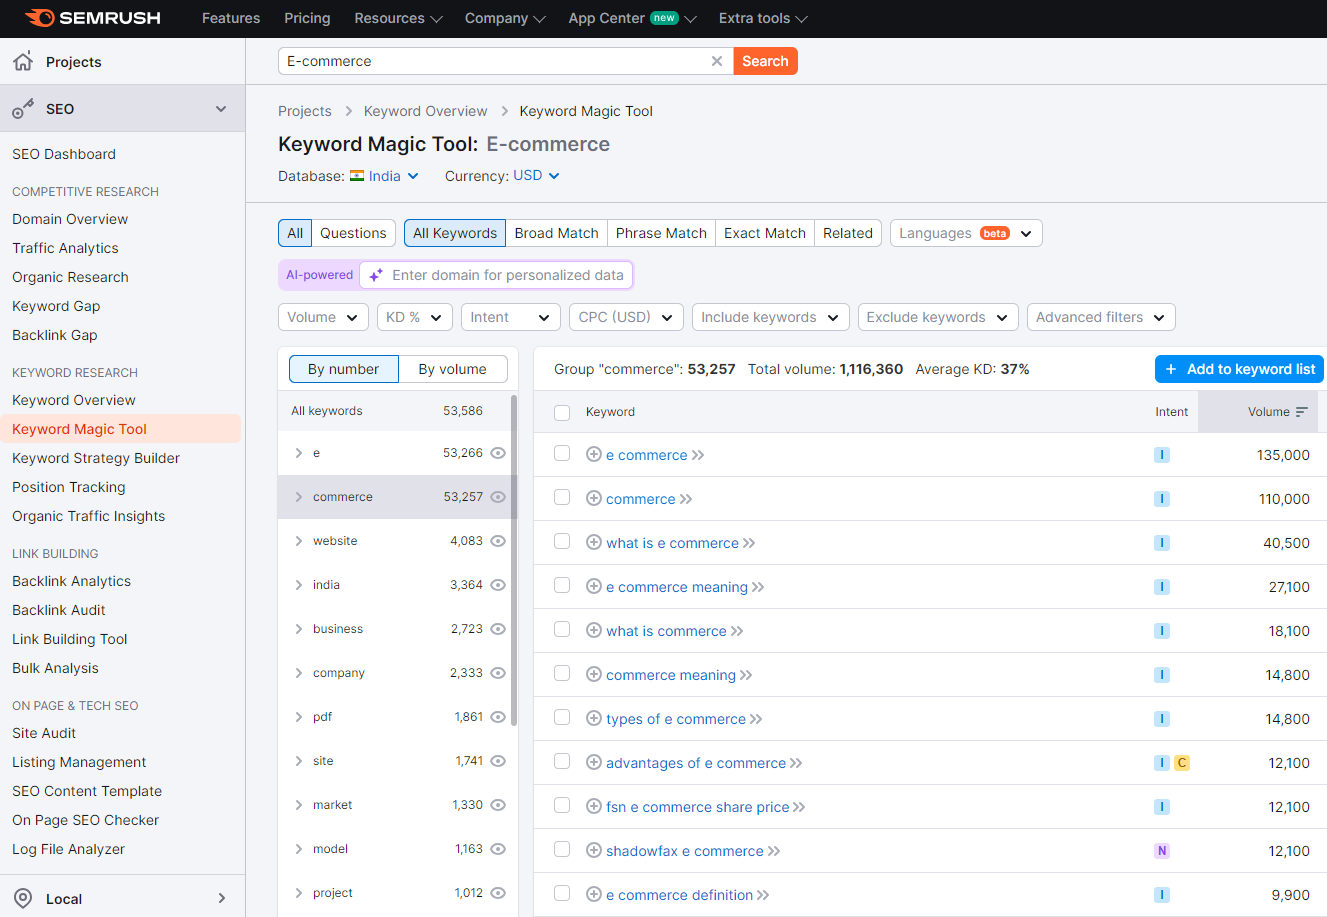Check the box for 'commerce' row
This screenshot has width=1327, height=917.
[562, 498]
